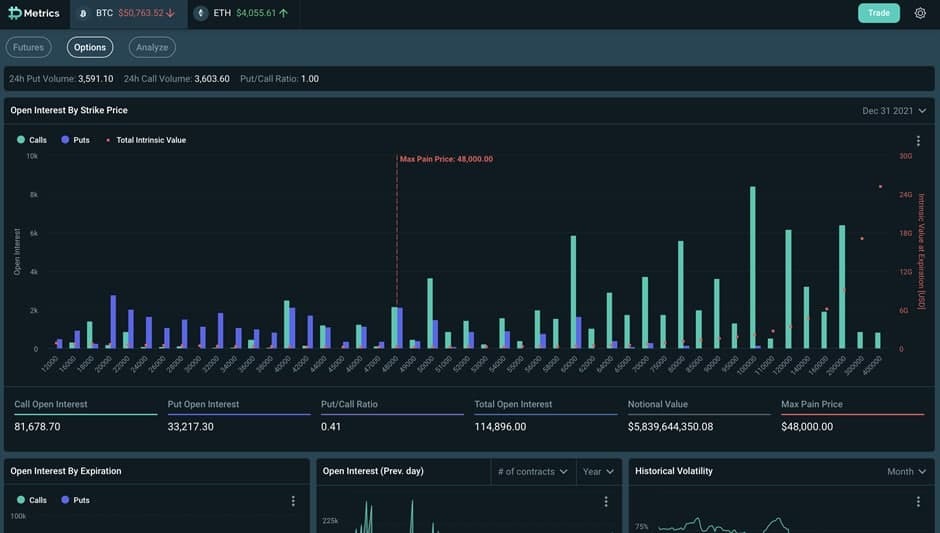Click the ETH price $4,055.61

pos(256,13)
